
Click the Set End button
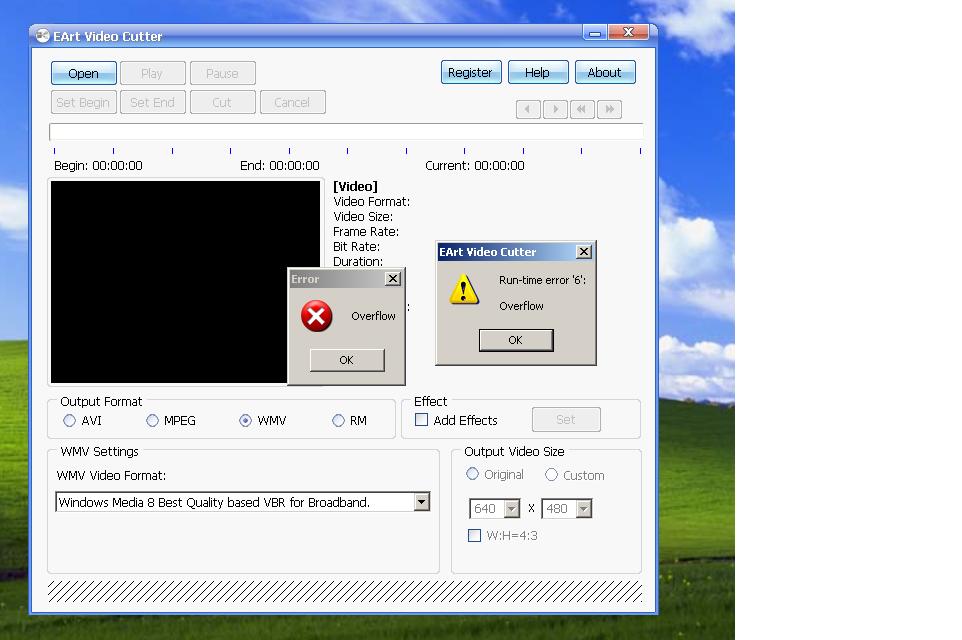152,102
